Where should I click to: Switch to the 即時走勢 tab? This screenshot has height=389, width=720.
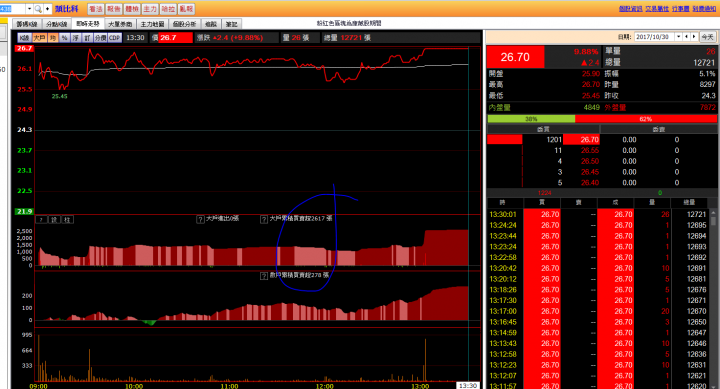(x=88, y=24)
